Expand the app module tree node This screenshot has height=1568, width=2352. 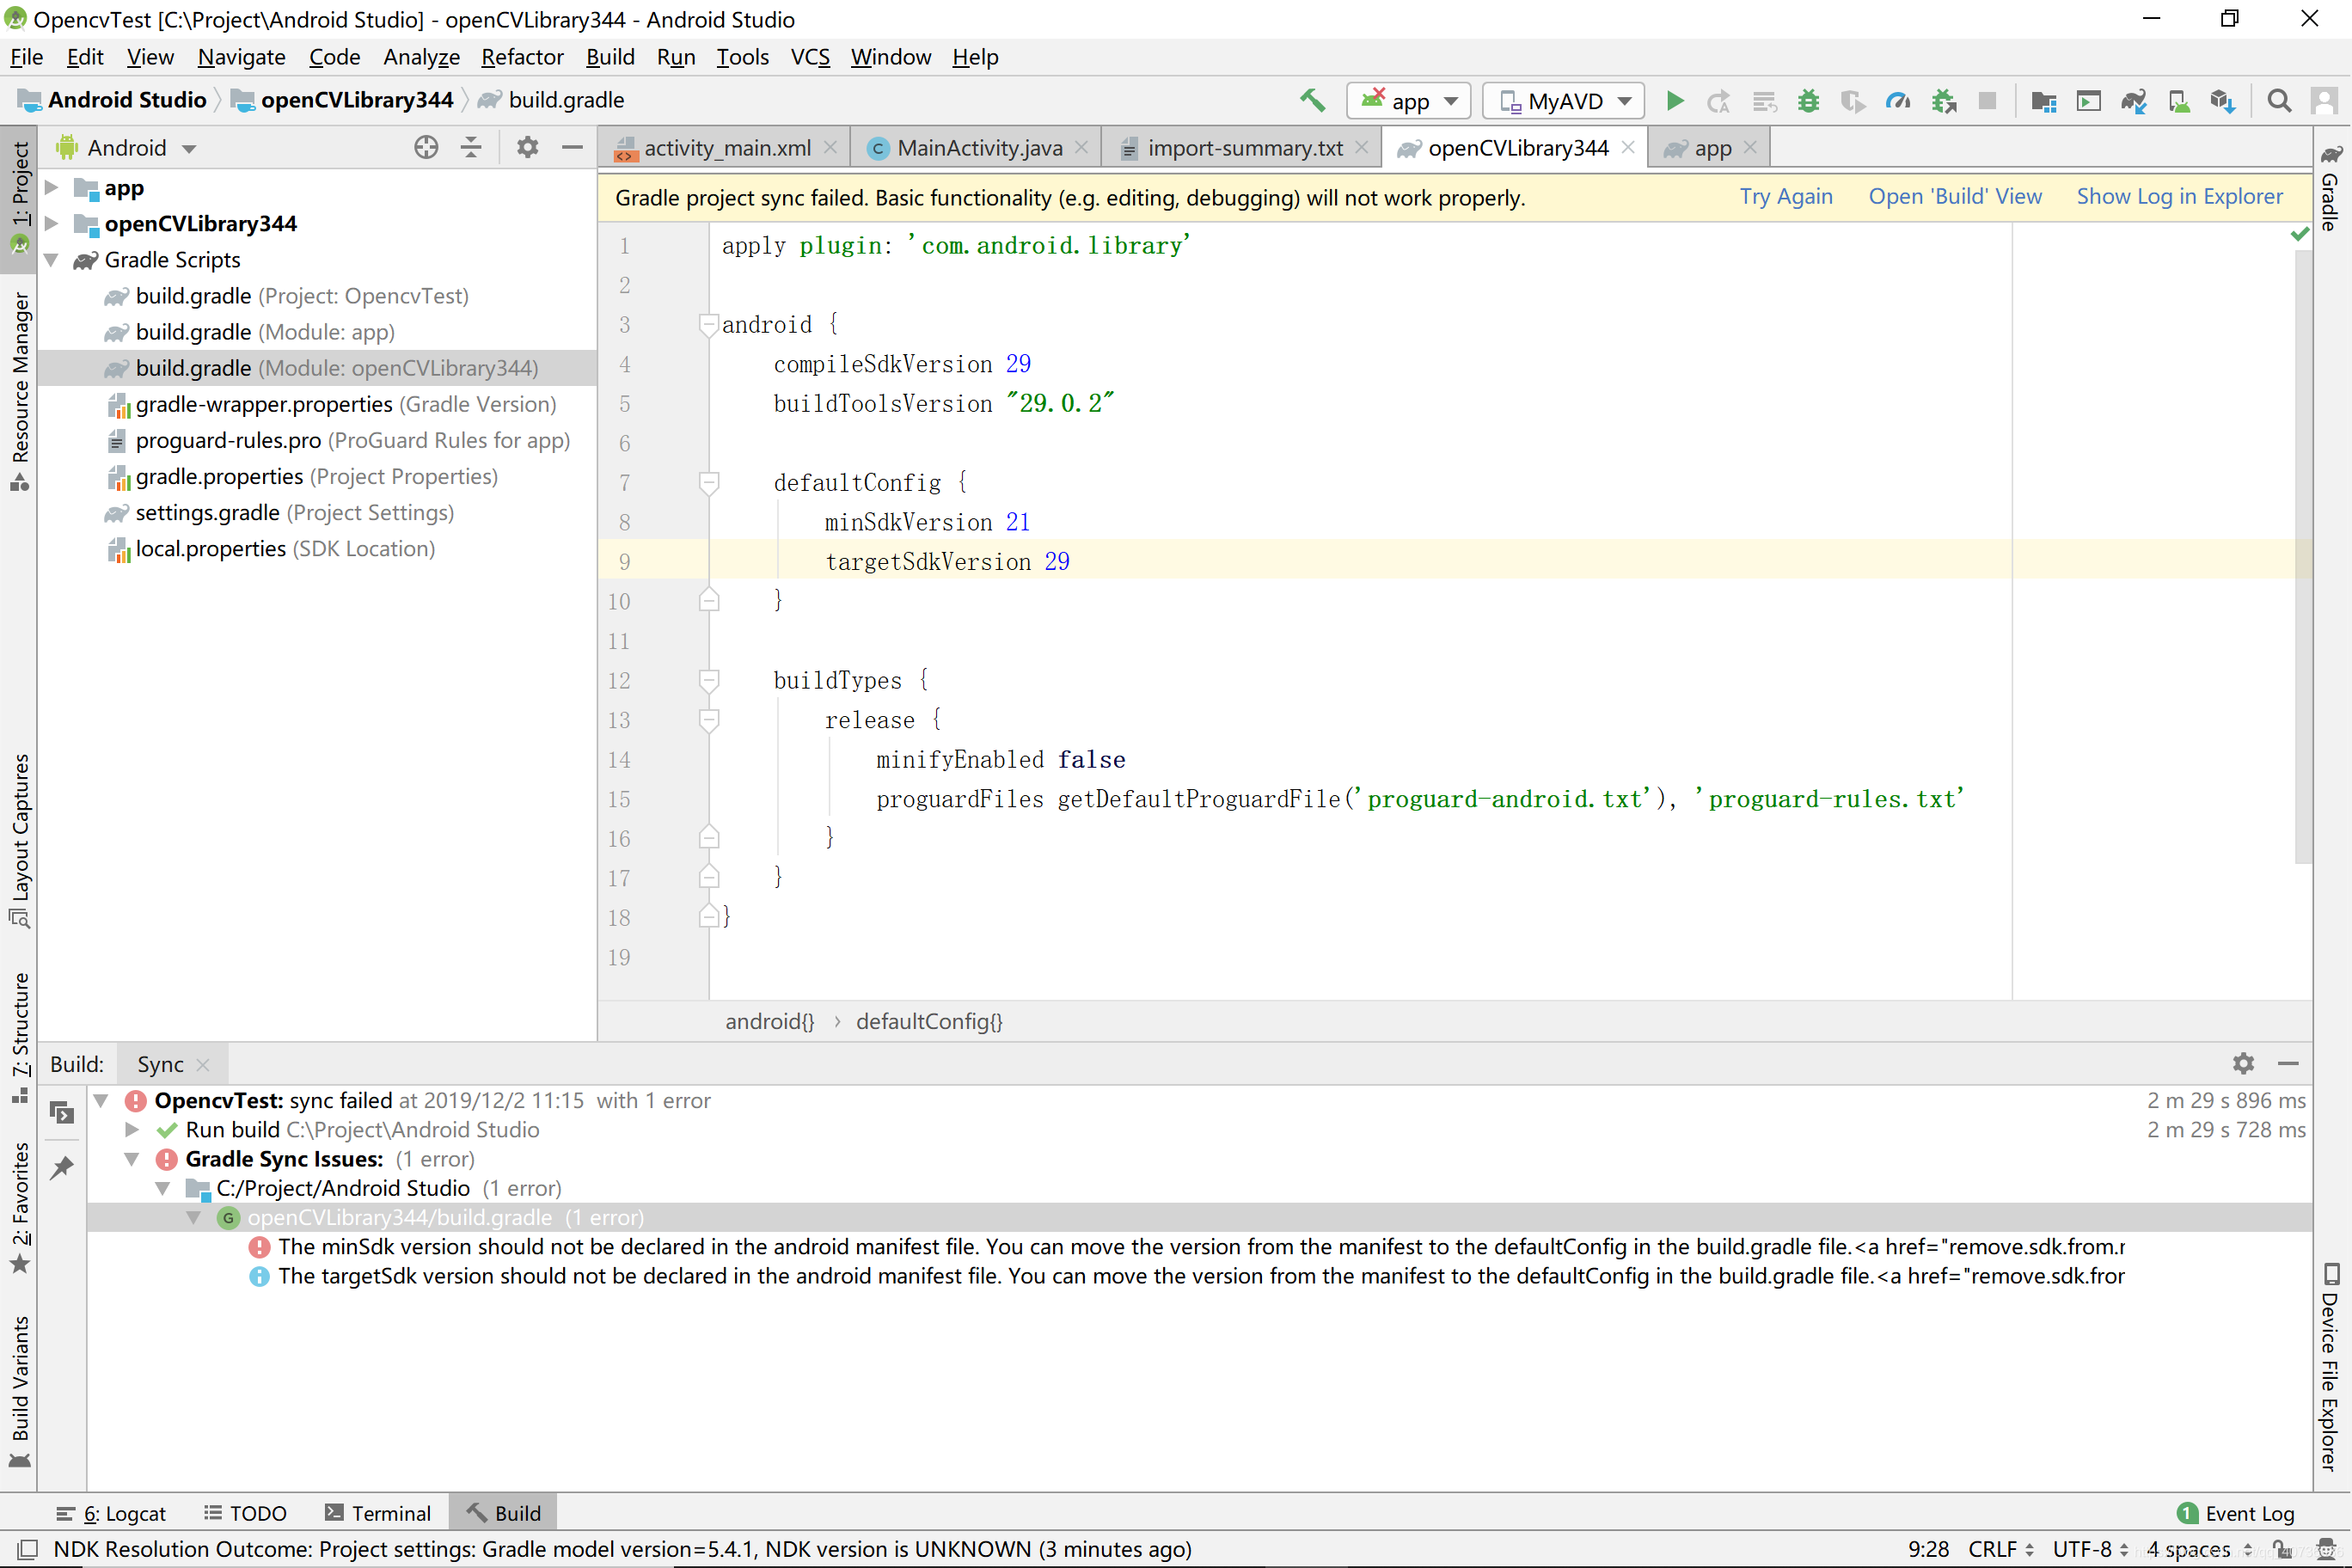[x=52, y=188]
